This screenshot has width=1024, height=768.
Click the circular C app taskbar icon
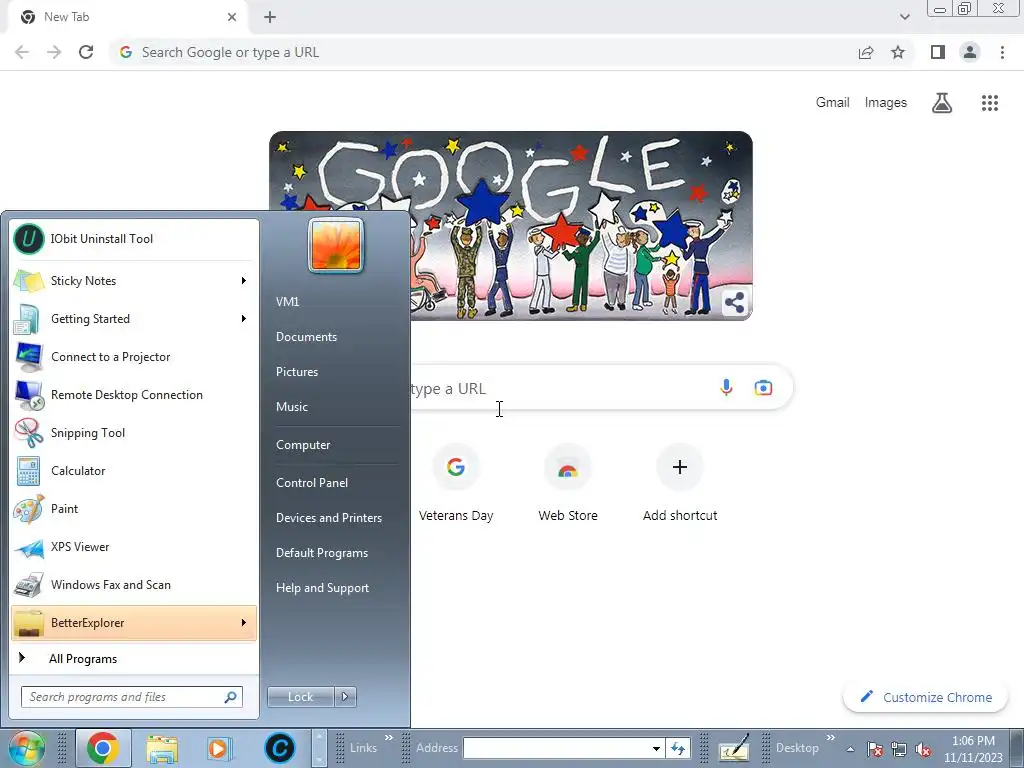pos(280,748)
